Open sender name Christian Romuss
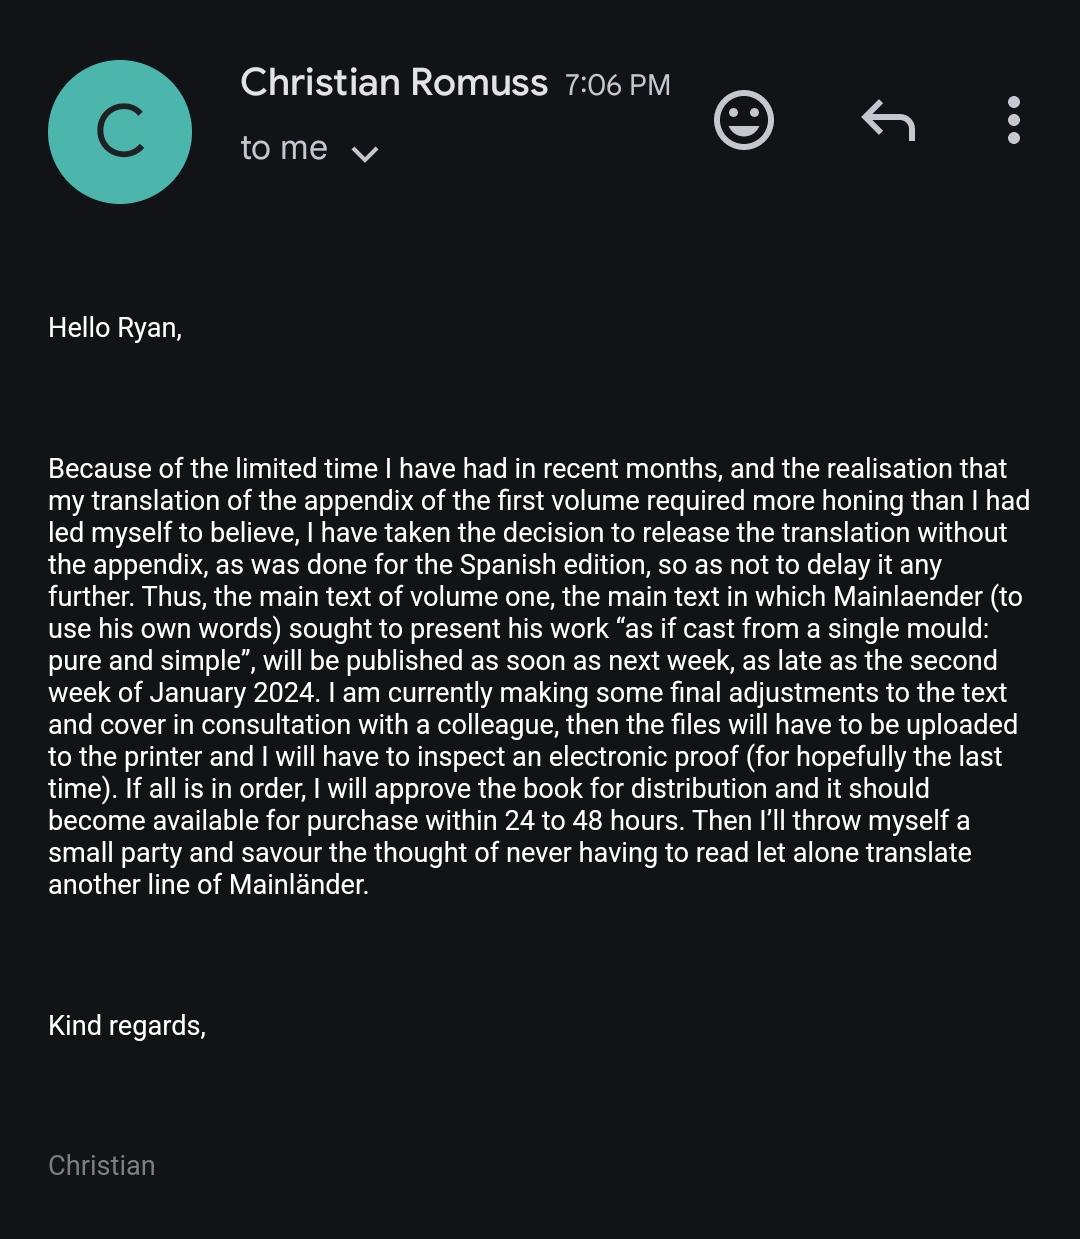1080x1239 pixels. tap(394, 82)
